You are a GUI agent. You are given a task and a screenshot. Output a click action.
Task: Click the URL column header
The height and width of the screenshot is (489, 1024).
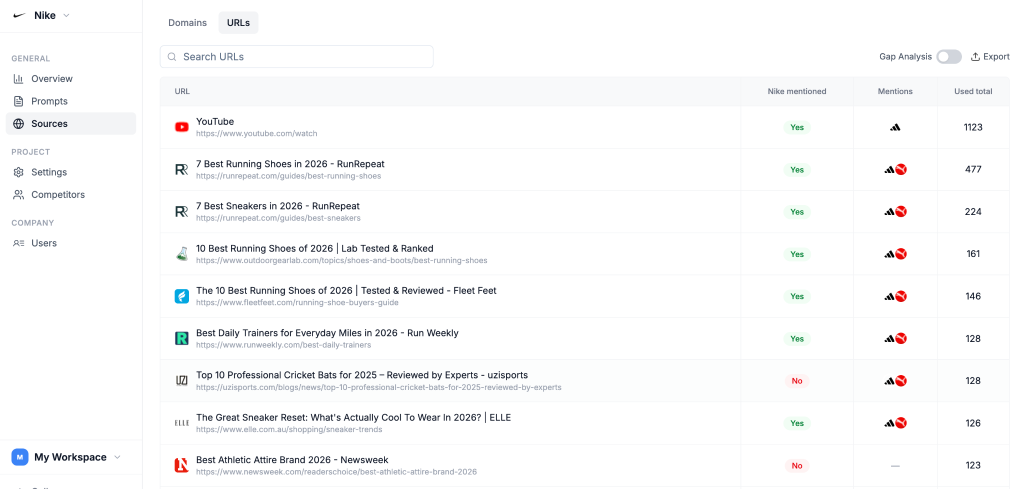coord(182,91)
